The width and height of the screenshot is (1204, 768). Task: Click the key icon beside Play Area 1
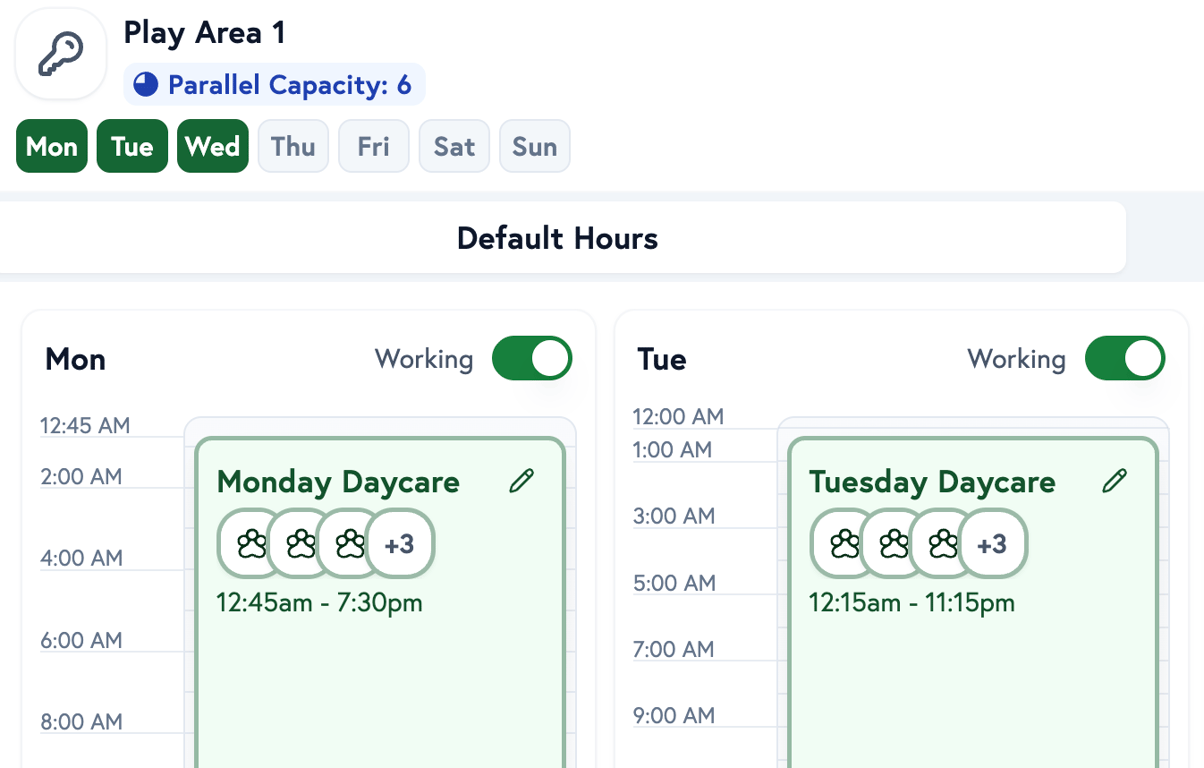60,54
